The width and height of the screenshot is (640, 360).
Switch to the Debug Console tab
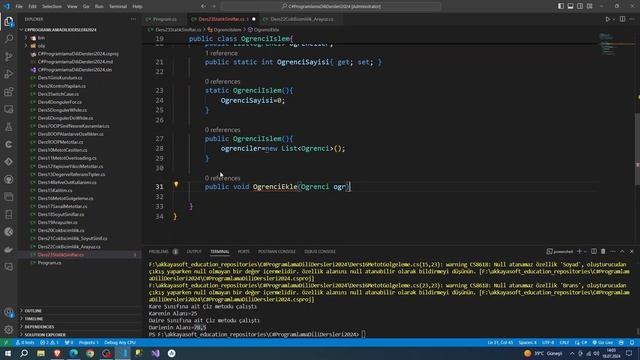point(320,251)
